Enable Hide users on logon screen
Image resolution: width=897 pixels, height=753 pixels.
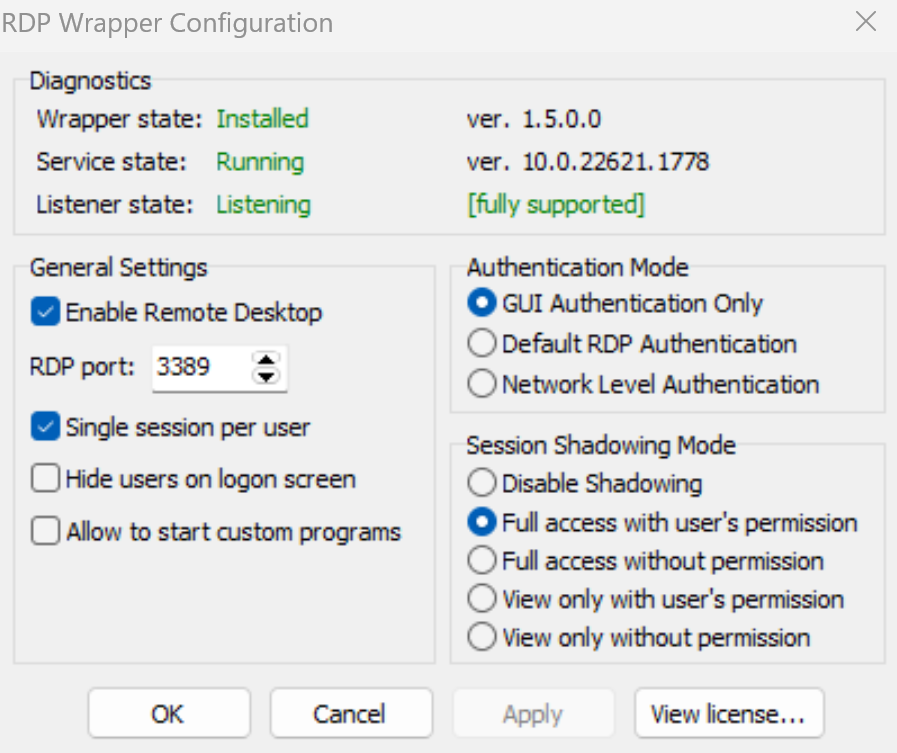[x=46, y=479]
